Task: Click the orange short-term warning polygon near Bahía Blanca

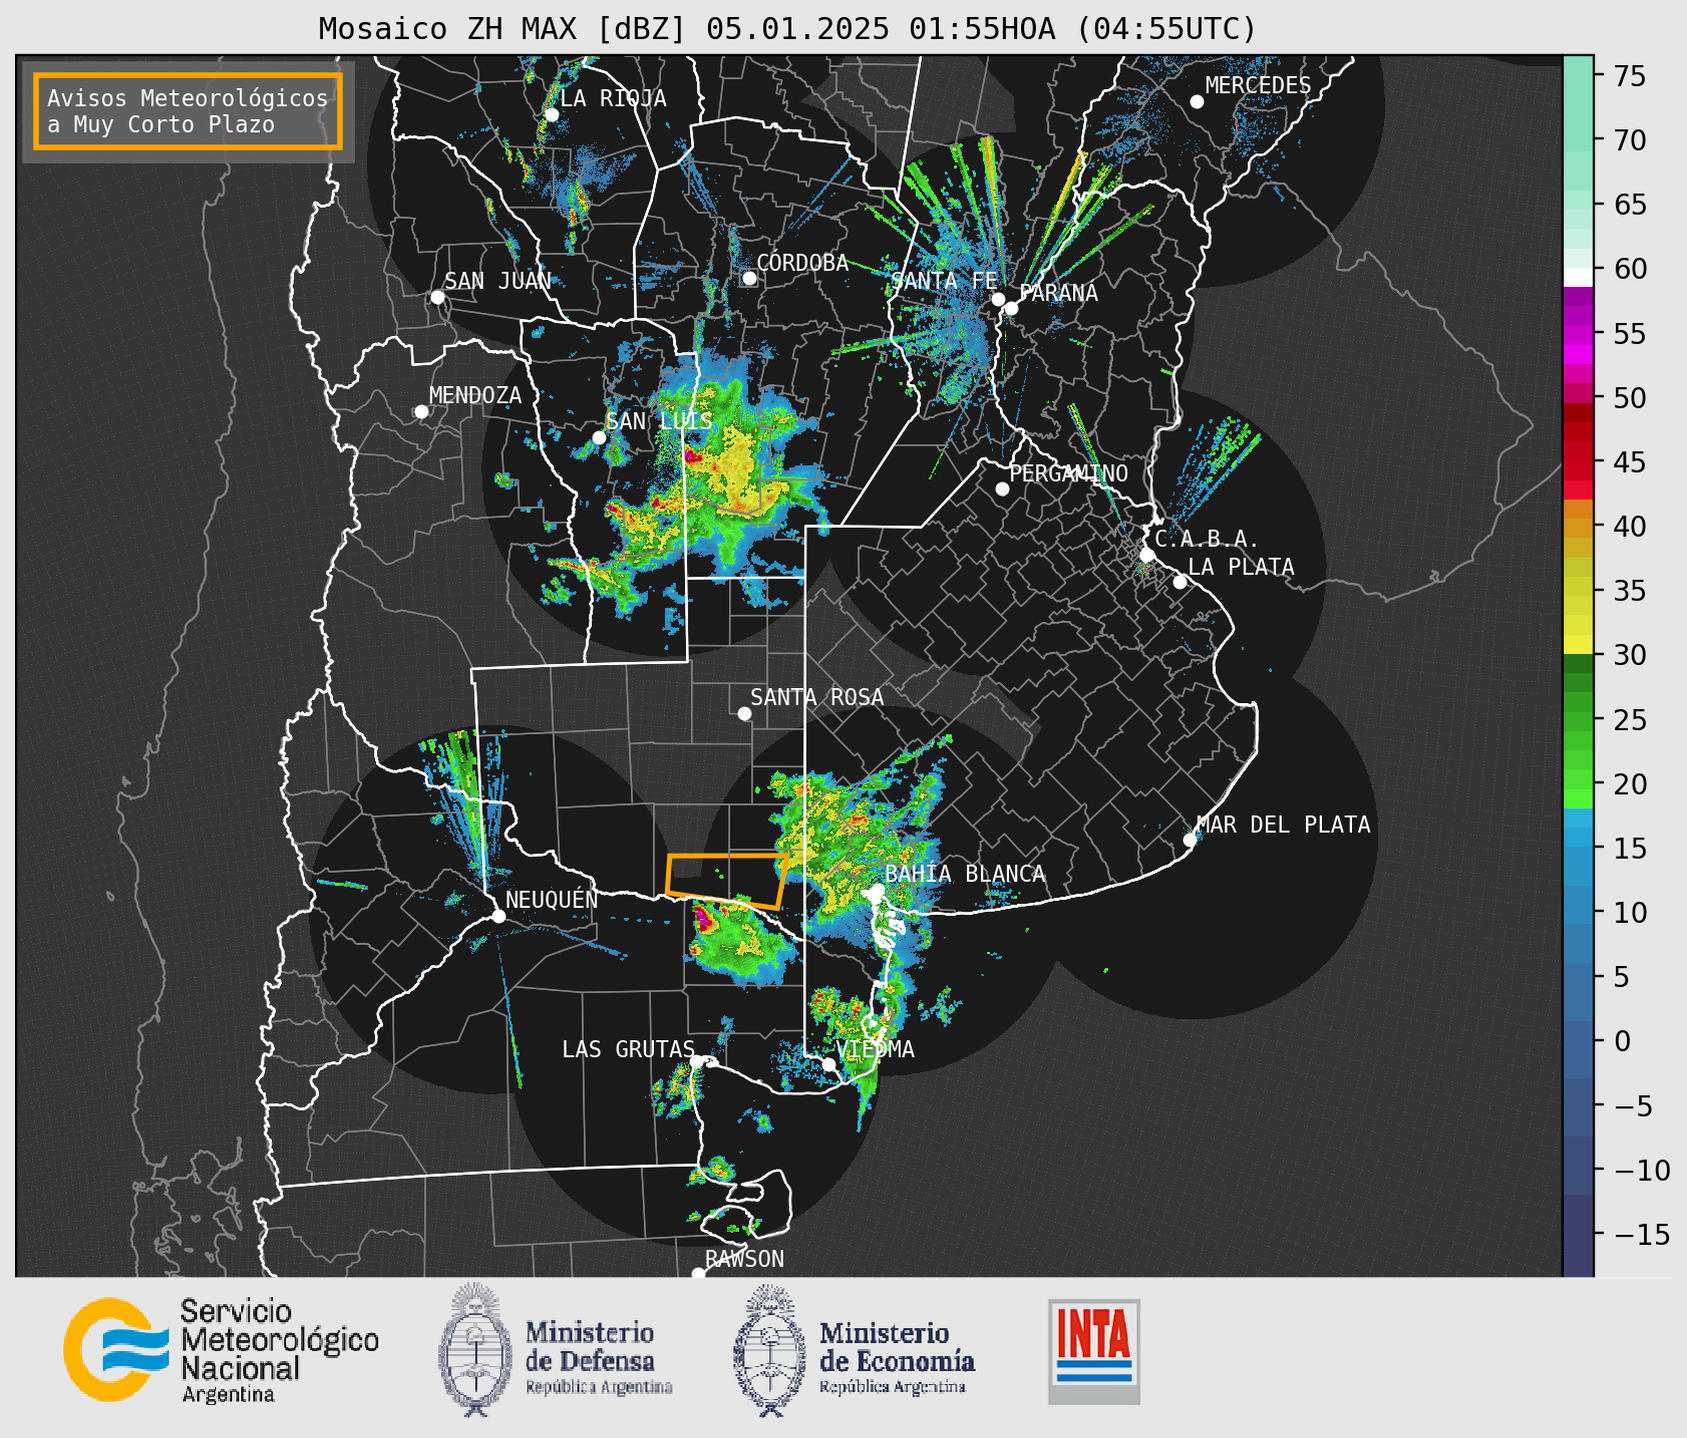Action: click(727, 881)
